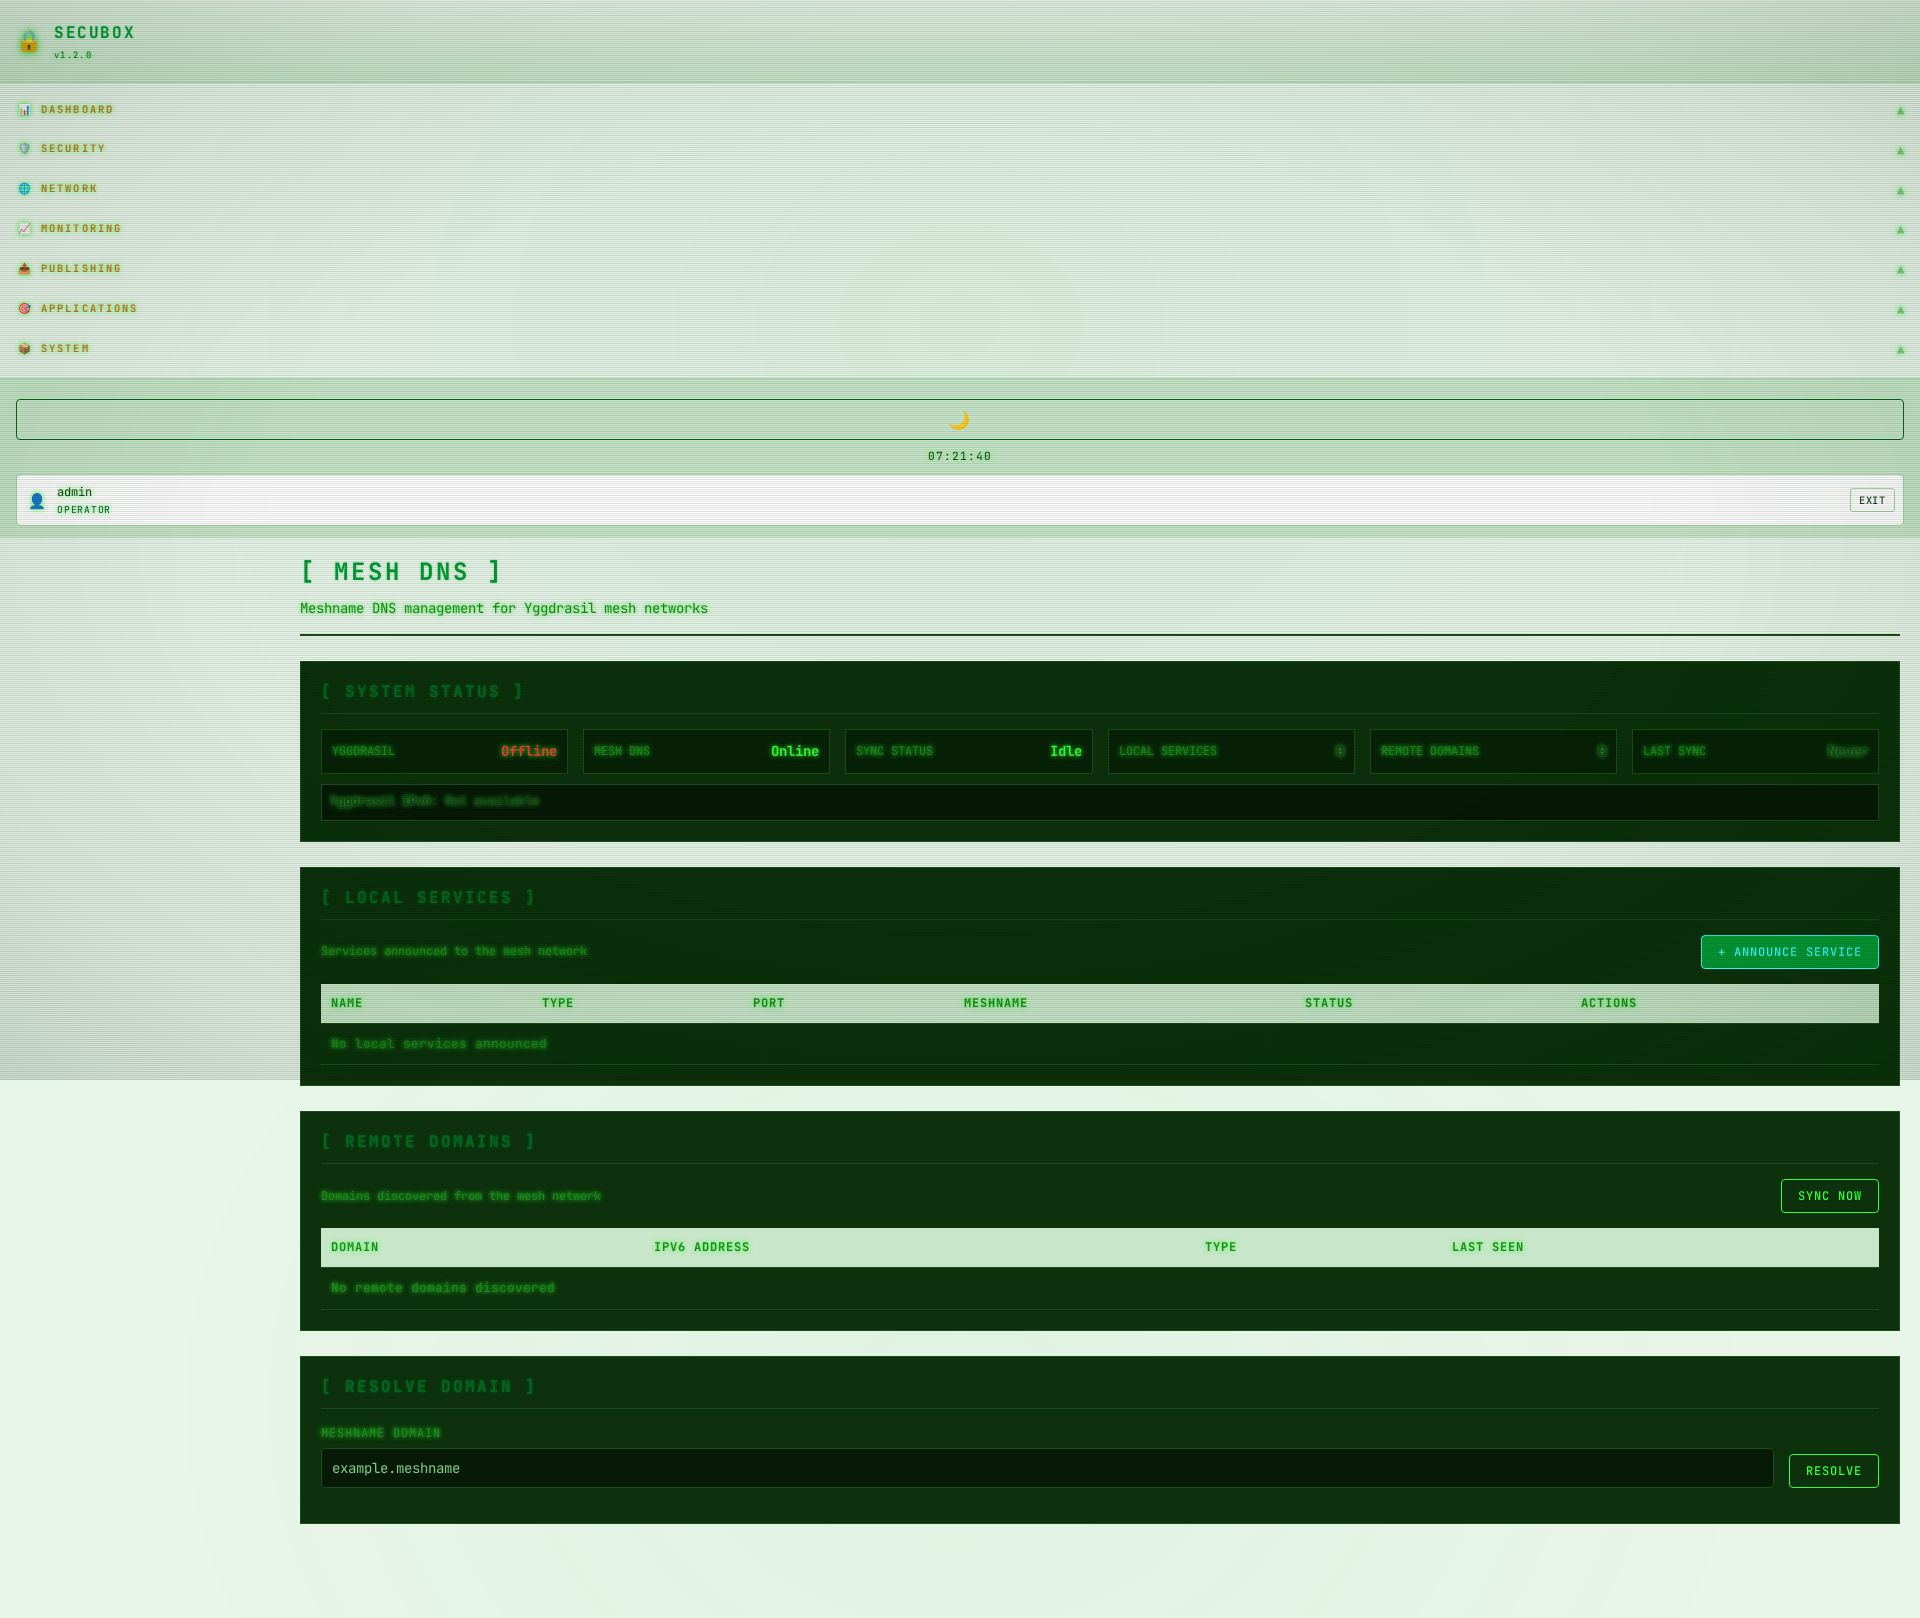Click the admin user avatar icon
The height and width of the screenshot is (1618, 1920).
click(x=37, y=501)
